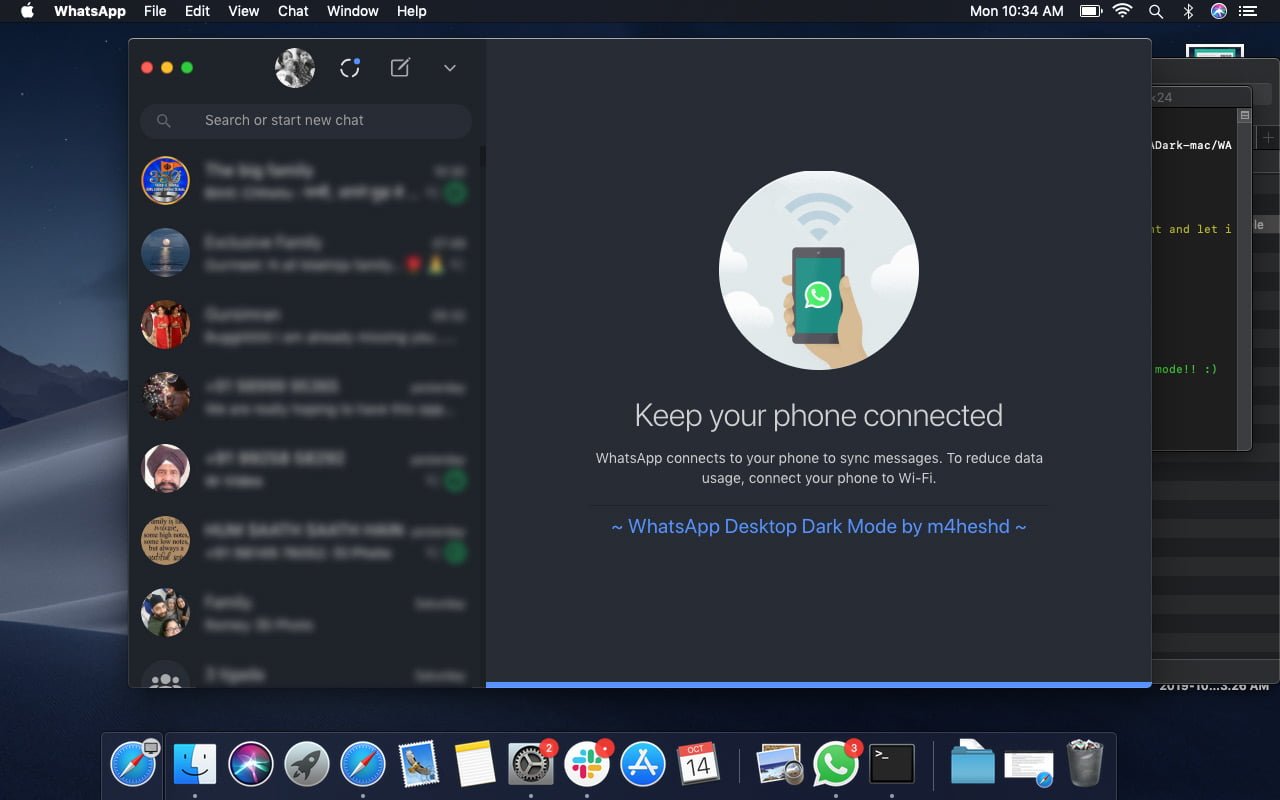Open the WhatsApp application menu
Viewport: 1280px width, 800px height.
[90, 11]
